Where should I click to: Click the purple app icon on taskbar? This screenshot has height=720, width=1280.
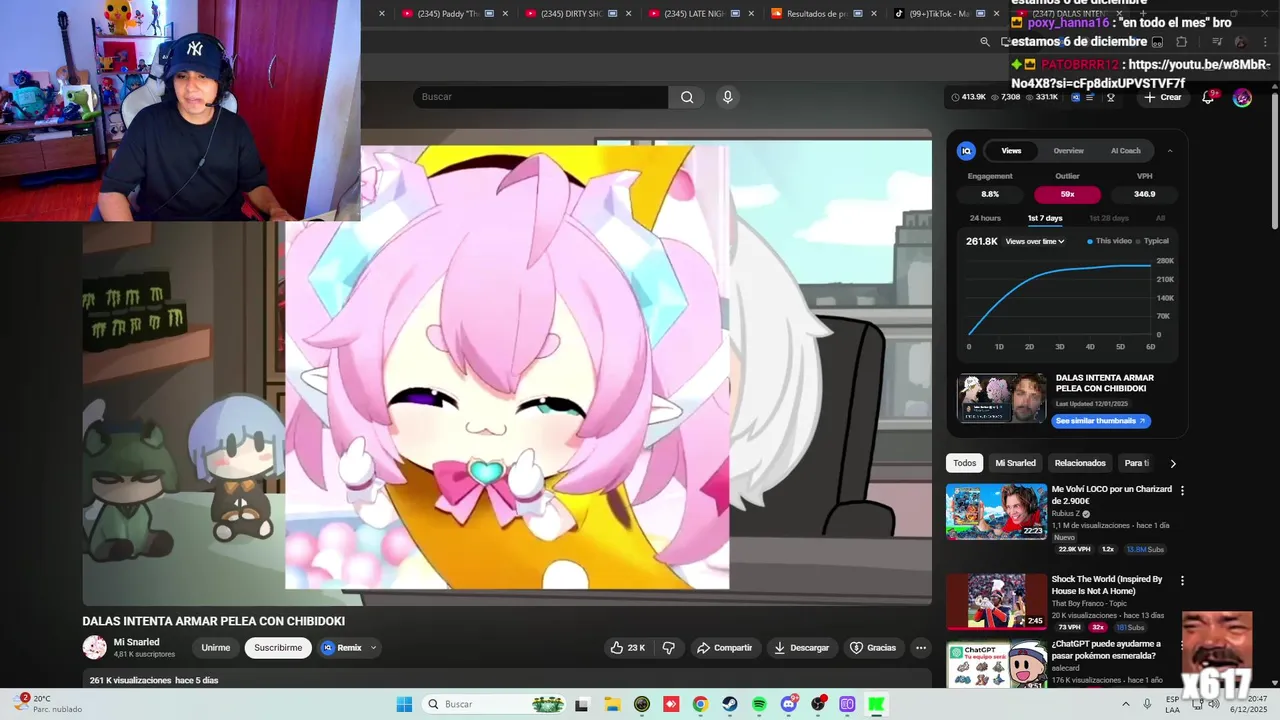847,704
